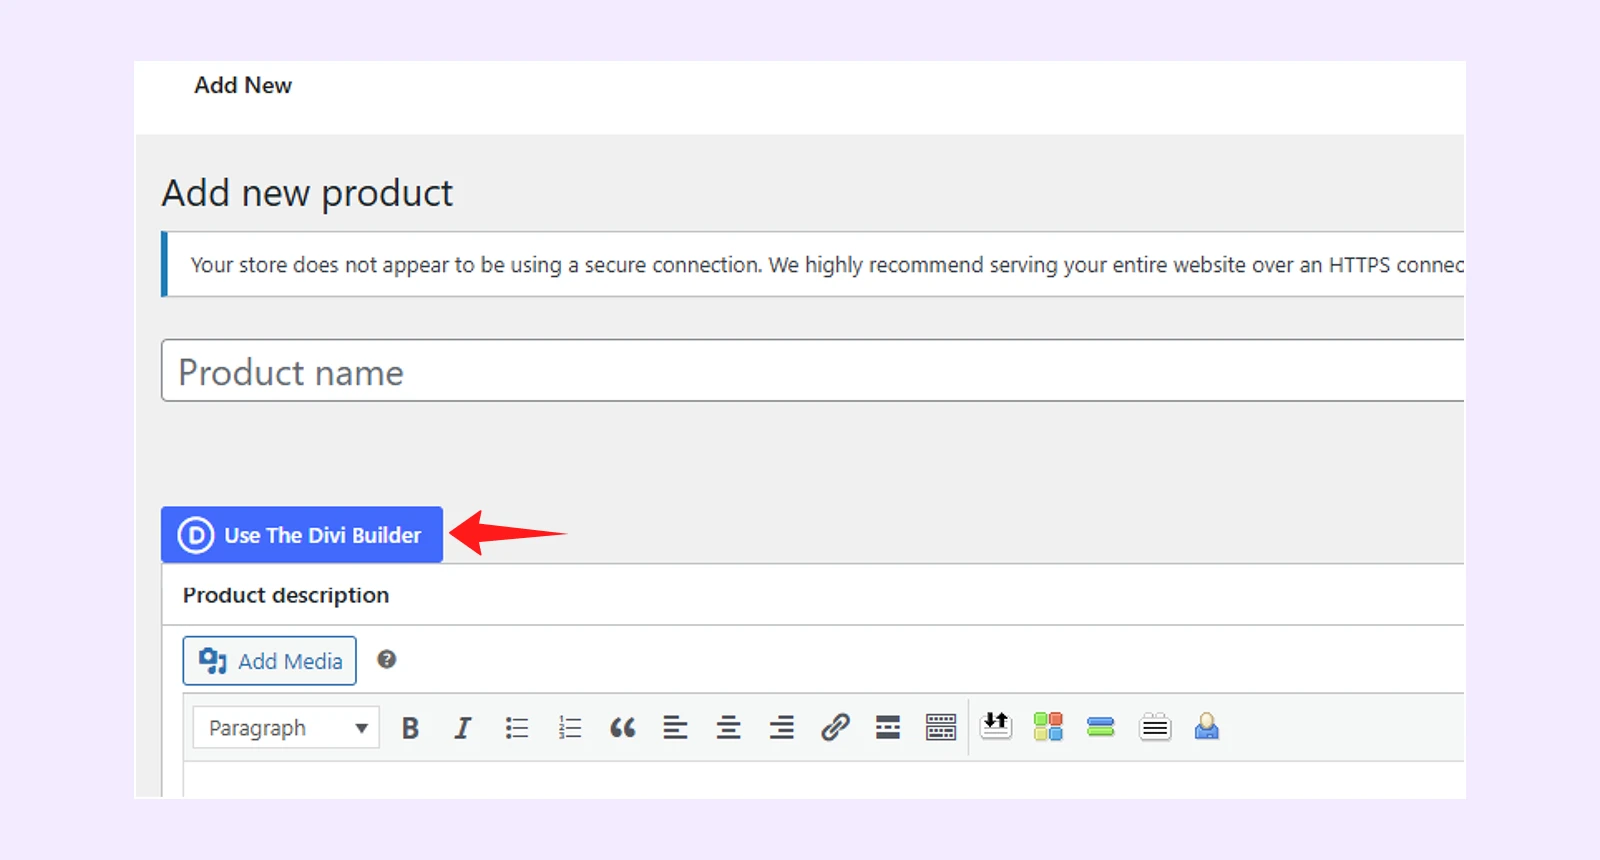Insert a numbered list
1600x860 pixels.
point(569,728)
